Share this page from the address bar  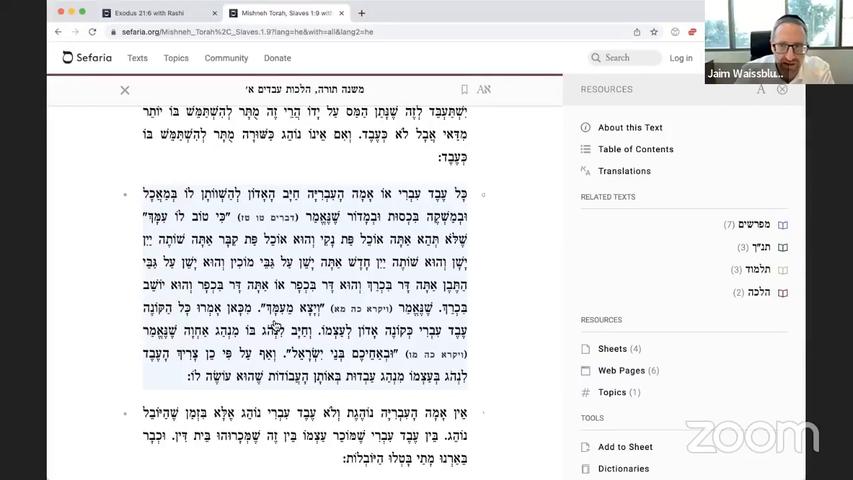636,32
